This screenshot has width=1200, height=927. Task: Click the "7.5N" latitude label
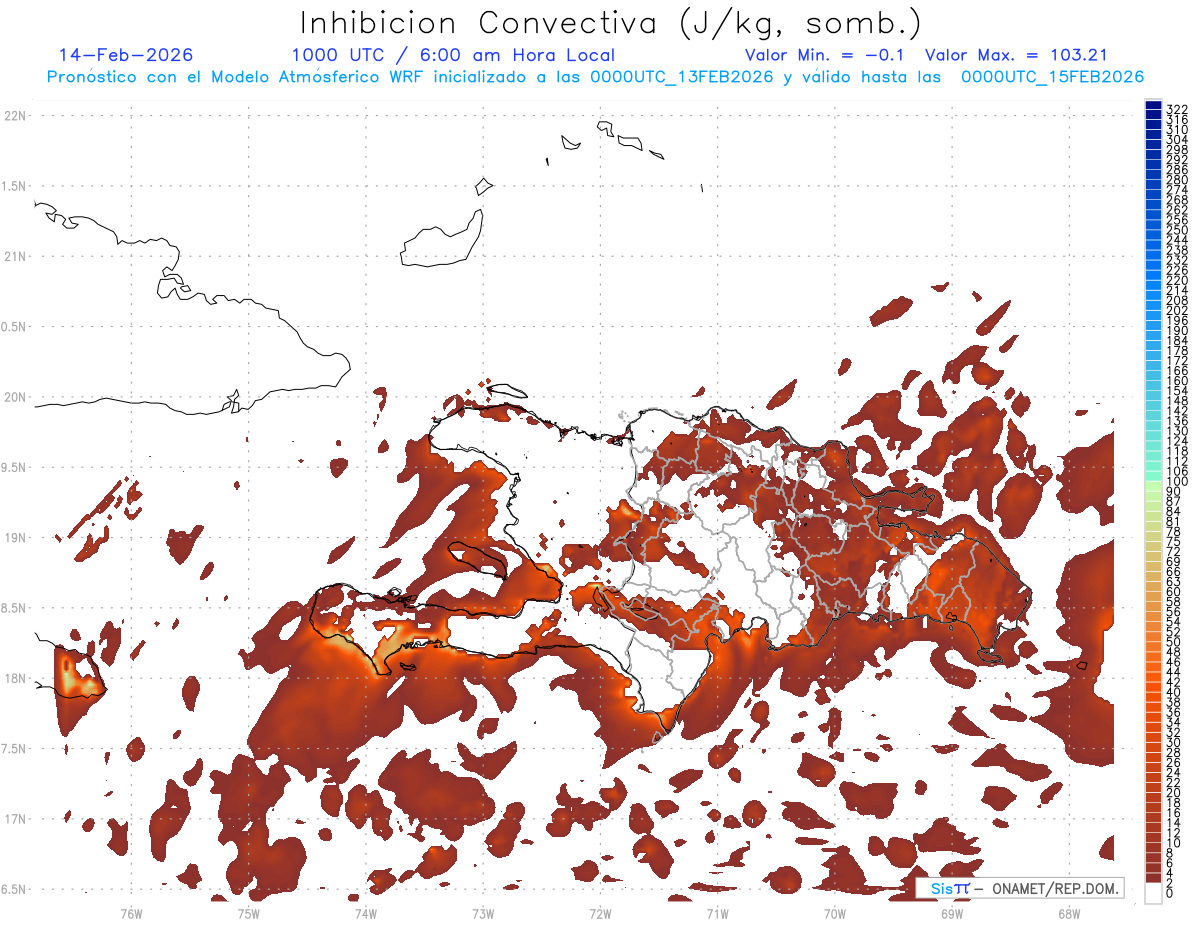(14, 749)
